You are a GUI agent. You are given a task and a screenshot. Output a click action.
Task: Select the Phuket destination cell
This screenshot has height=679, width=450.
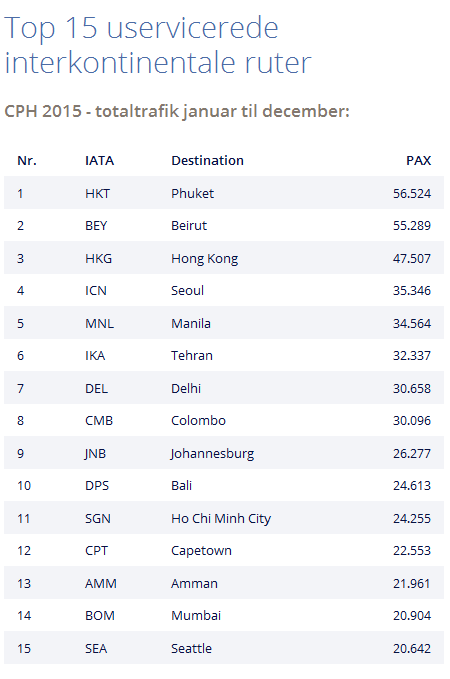click(x=192, y=193)
